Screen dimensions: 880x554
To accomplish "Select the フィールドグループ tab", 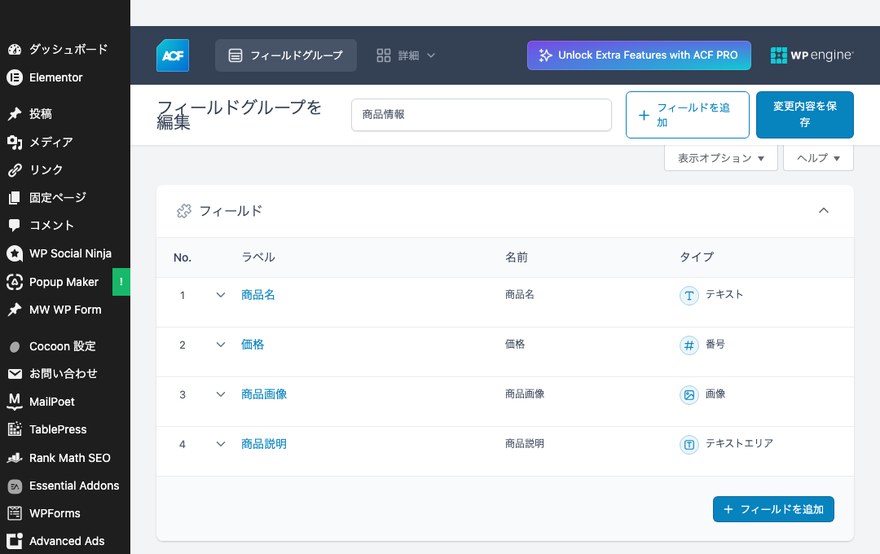I will pos(286,56).
